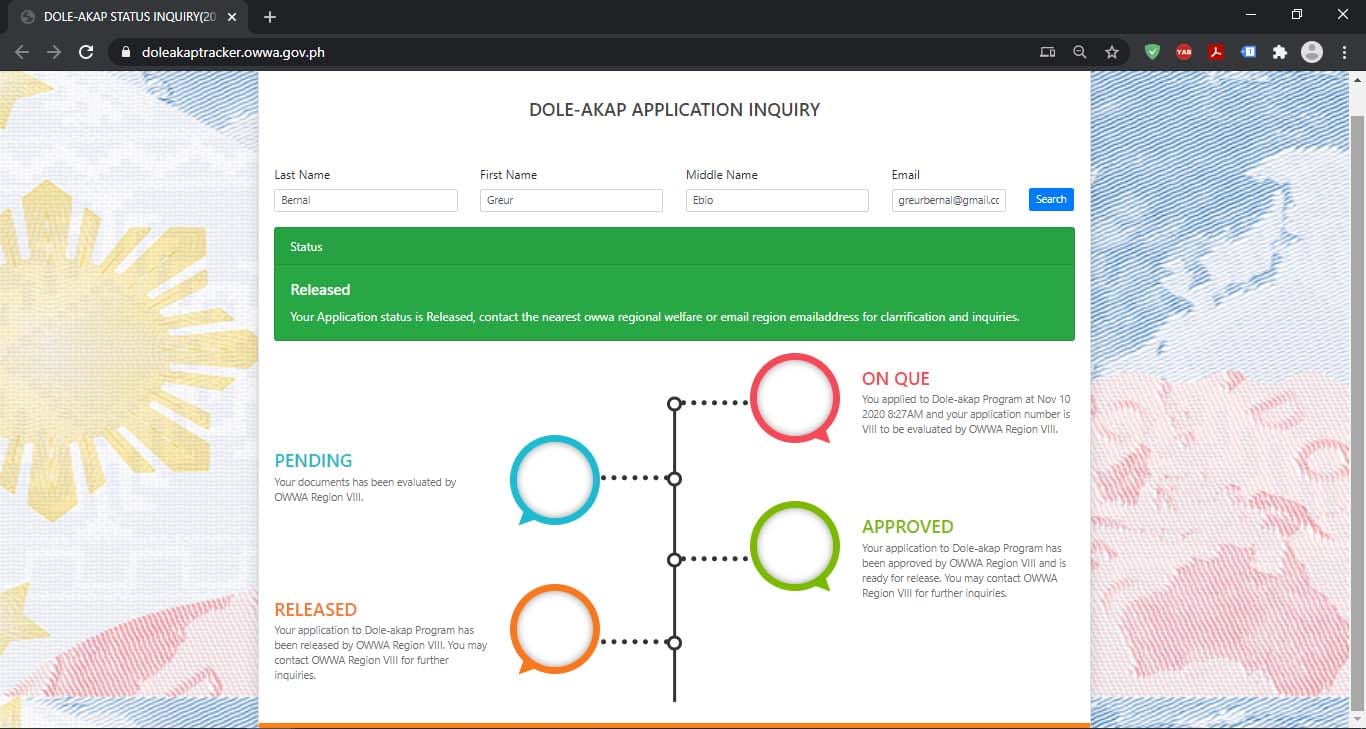Click the blue Search button
The image size is (1366, 729).
pos(1051,199)
